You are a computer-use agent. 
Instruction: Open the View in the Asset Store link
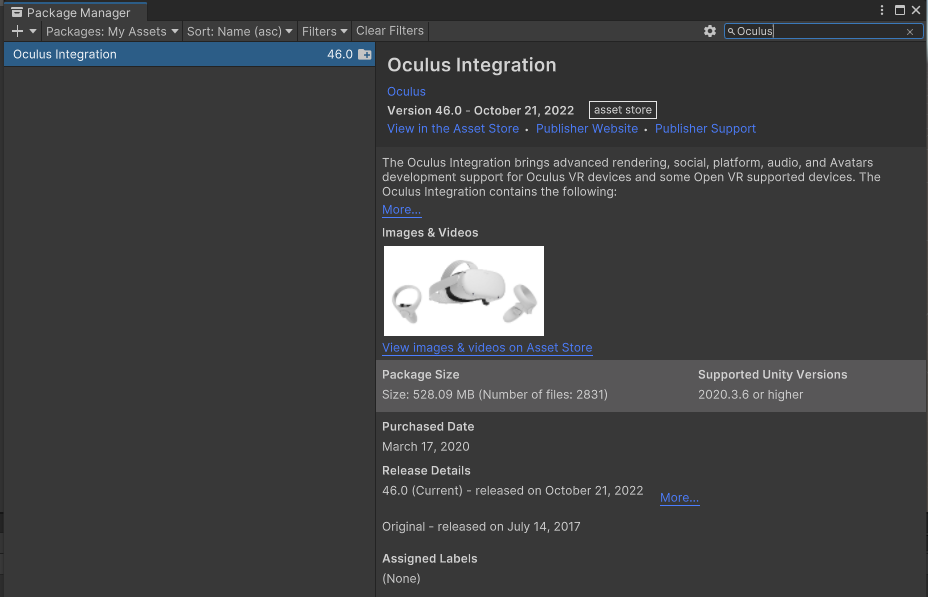pyautogui.click(x=453, y=129)
